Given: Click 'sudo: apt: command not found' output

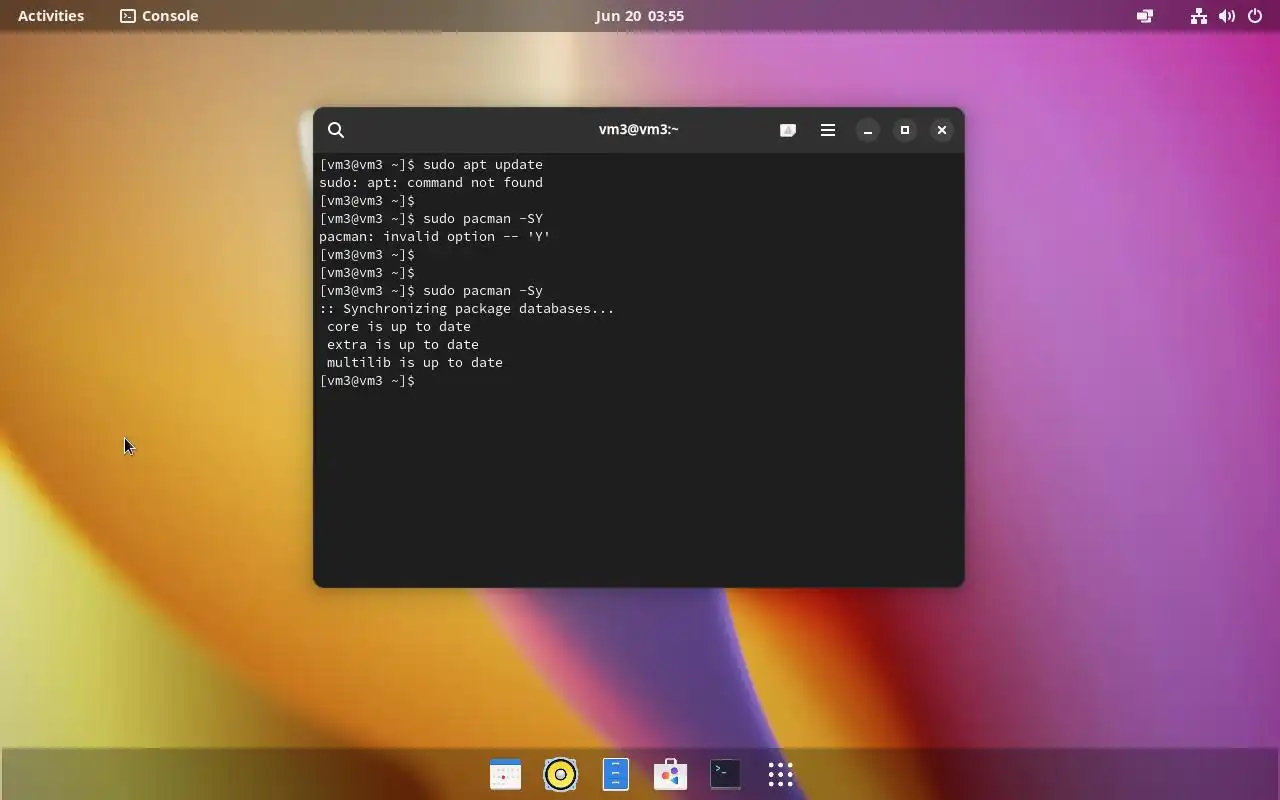Looking at the screenshot, I should pos(431,183).
